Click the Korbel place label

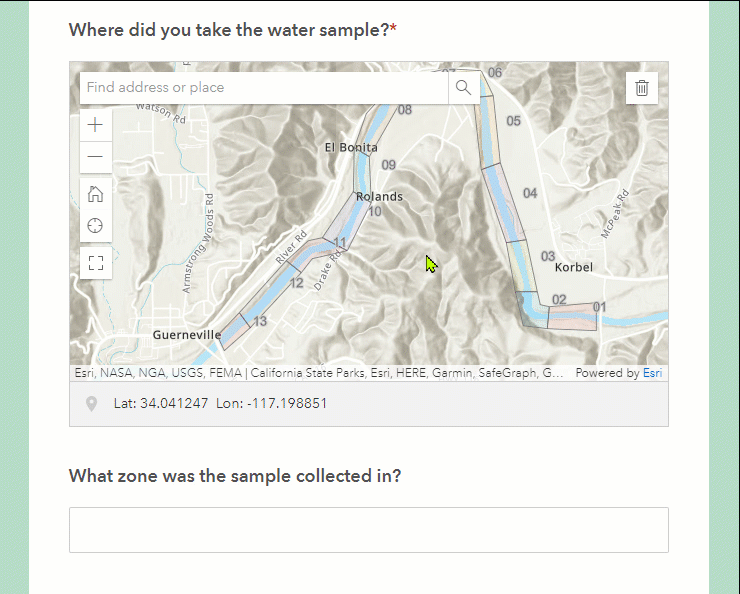click(x=573, y=267)
